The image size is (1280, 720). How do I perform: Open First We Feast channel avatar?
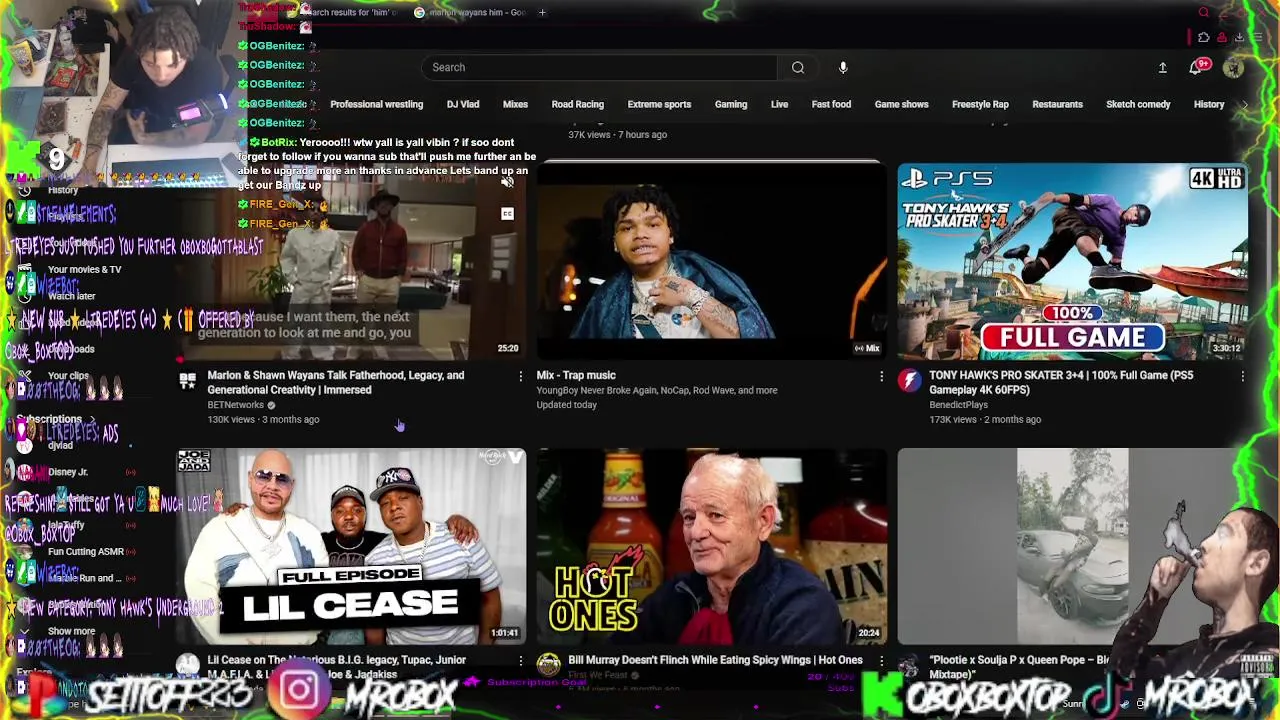[x=548, y=665]
